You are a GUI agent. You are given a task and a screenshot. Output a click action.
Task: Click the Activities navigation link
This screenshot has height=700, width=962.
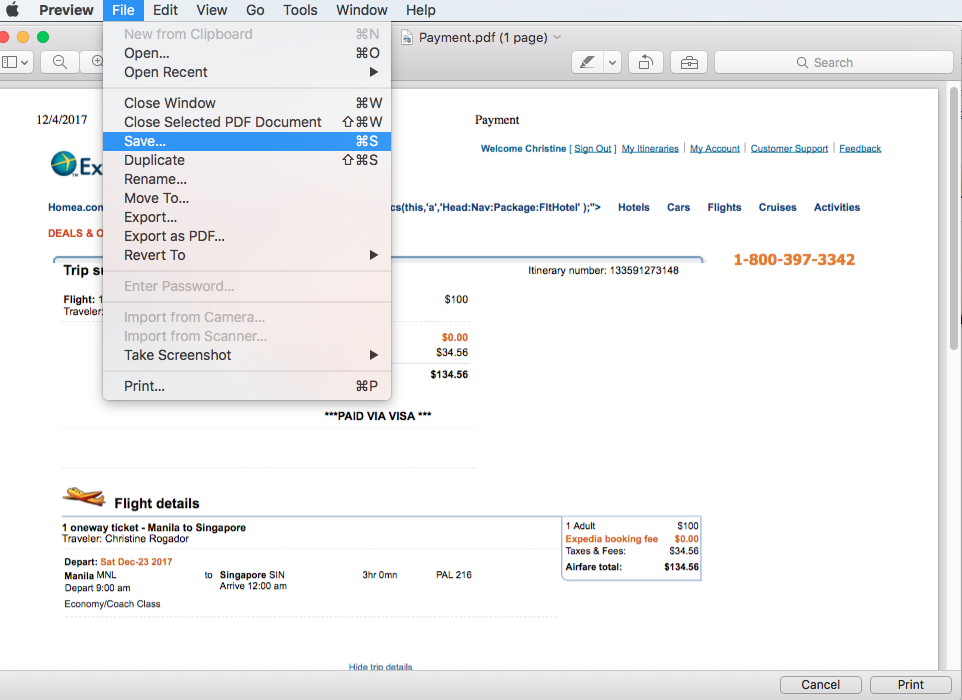coord(837,207)
